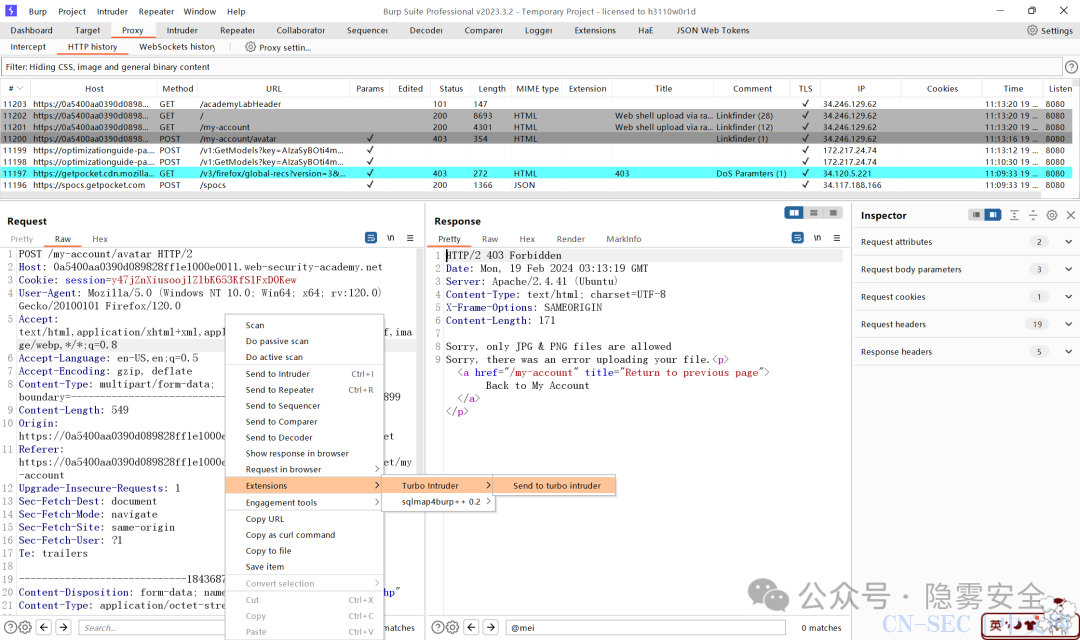Image resolution: width=1080 pixels, height=640 pixels.
Task: Open Request search settings gear
Action: [25, 627]
